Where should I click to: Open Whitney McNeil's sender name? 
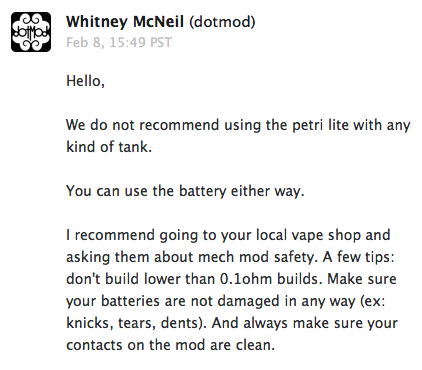[x=125, y=22]
